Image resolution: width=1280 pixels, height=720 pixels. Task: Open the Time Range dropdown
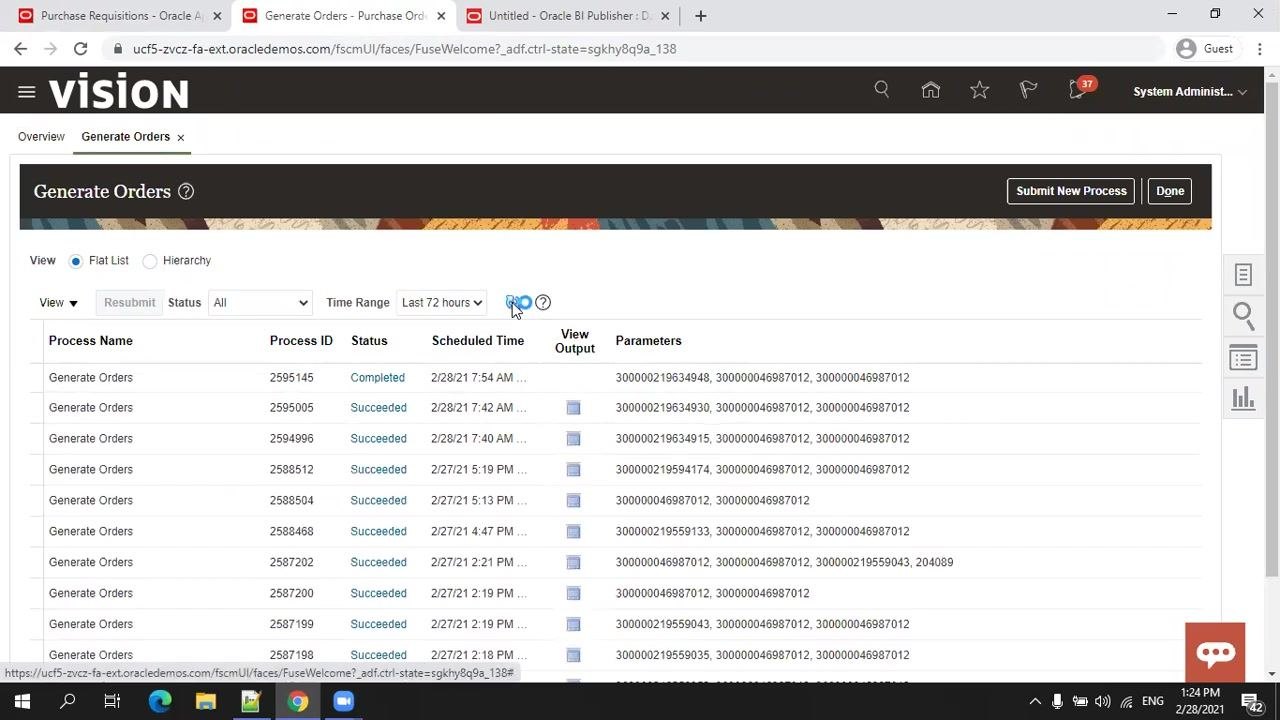(441, 303)
